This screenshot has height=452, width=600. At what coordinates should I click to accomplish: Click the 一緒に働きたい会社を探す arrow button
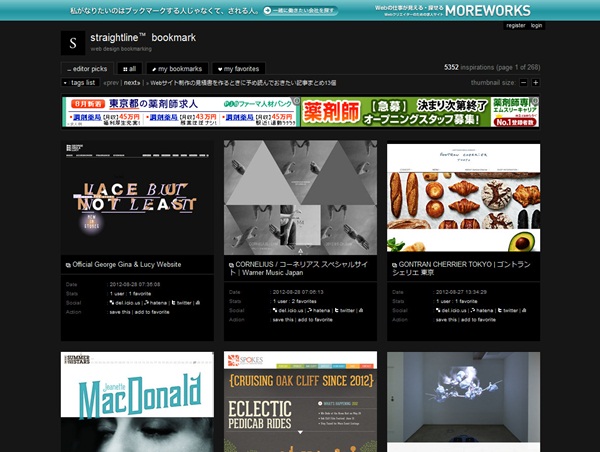(x=300, y=11)
